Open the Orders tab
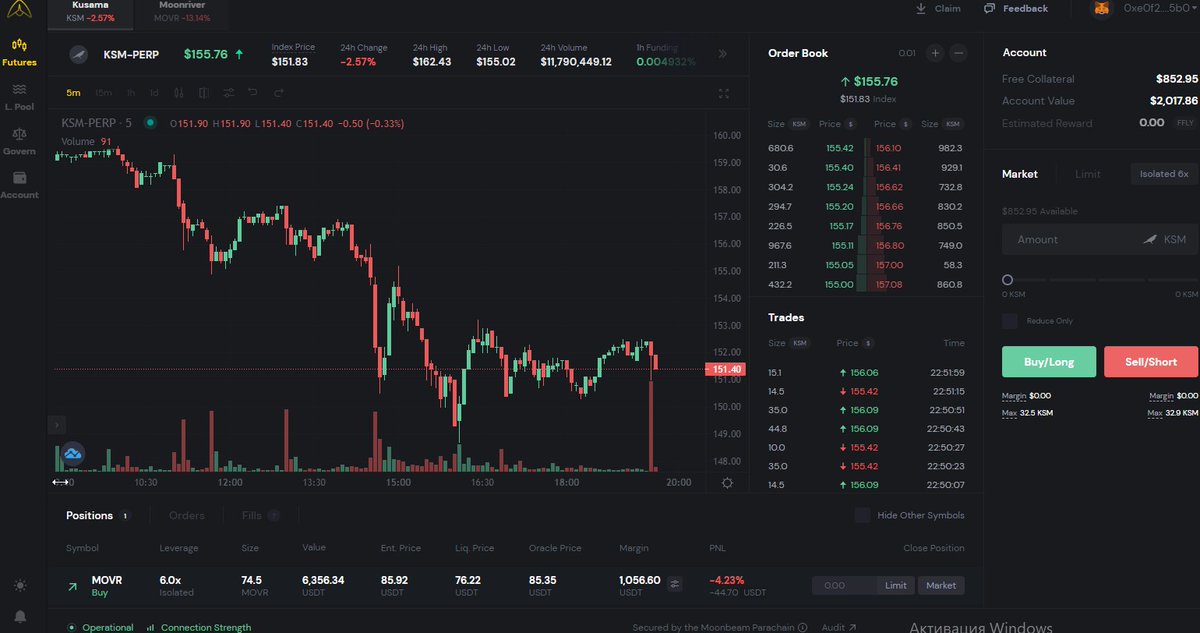This screenshot has height=633, width=1200. 187,515
